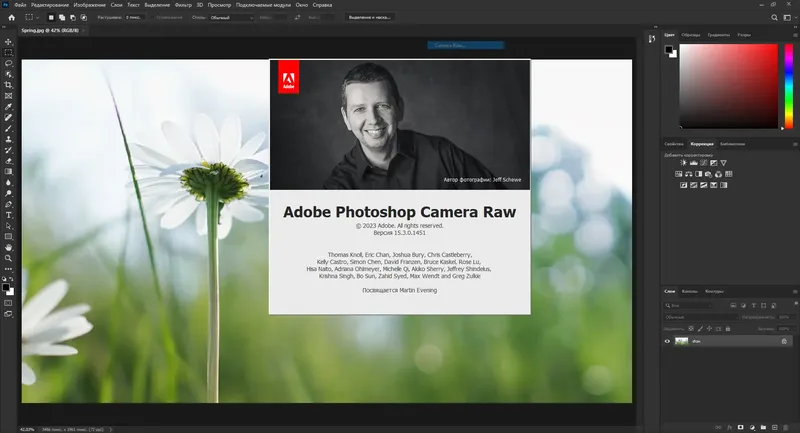This screenshot has width=800, height=433.
Task: Select the Move tool in the toolbar
Action: pos(9,41)
